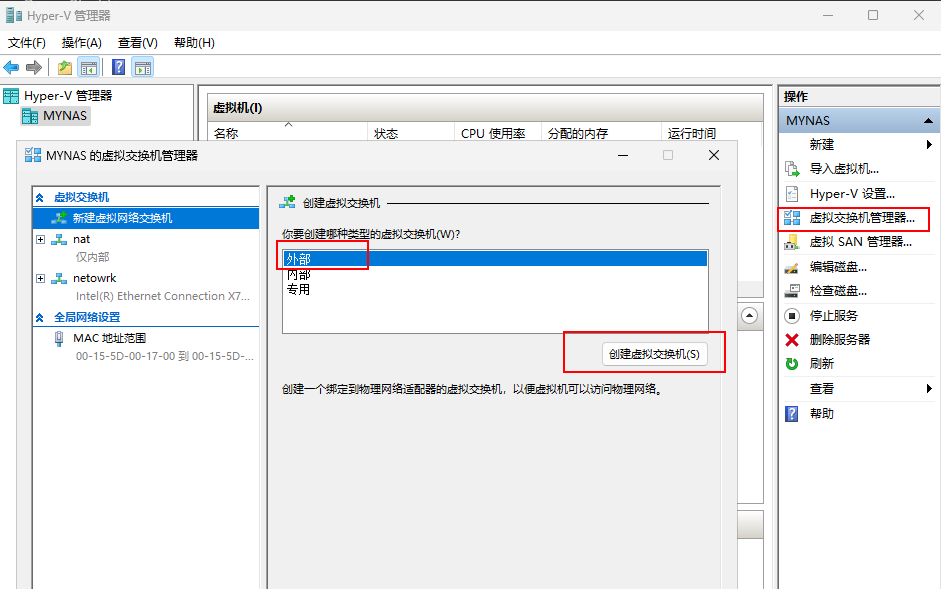Collapse the 虚拟交换机 section chevron
This screenshot has width=941, height=589.
40,197
